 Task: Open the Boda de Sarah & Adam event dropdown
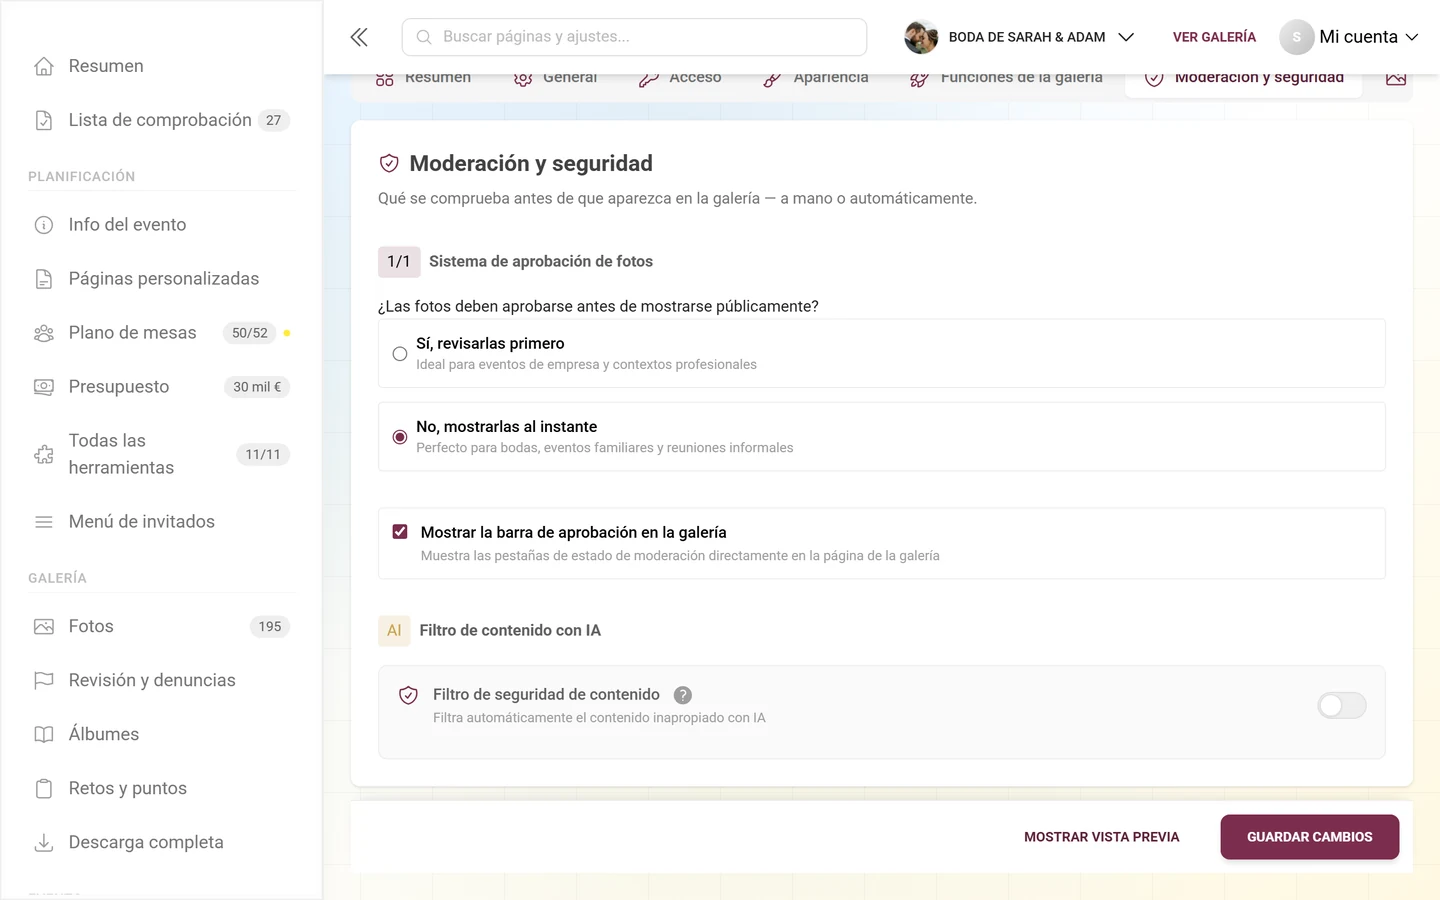coord(1019,37)
